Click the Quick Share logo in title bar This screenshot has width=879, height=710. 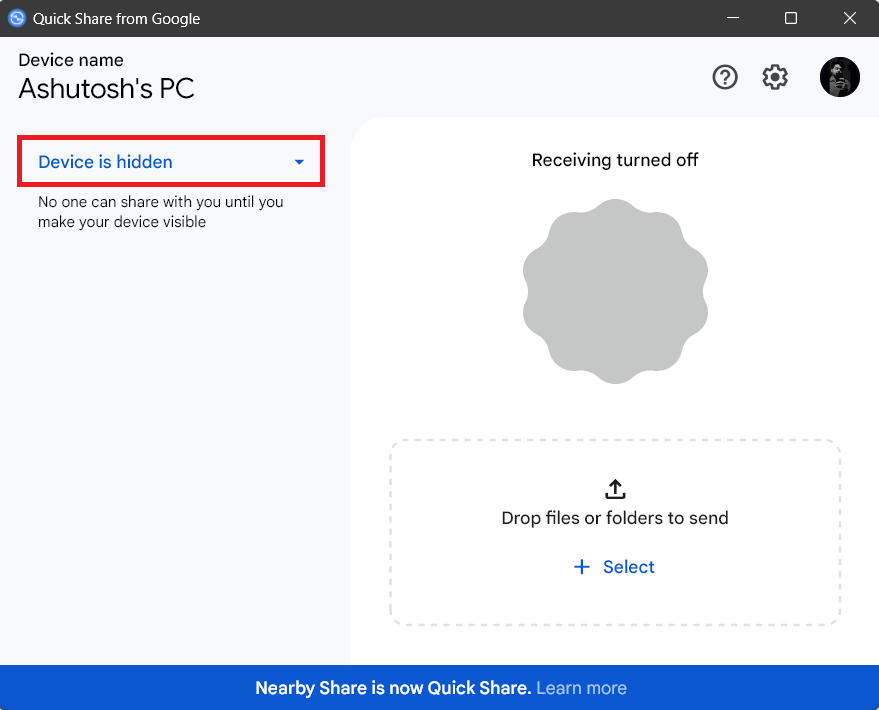(17, 18)
